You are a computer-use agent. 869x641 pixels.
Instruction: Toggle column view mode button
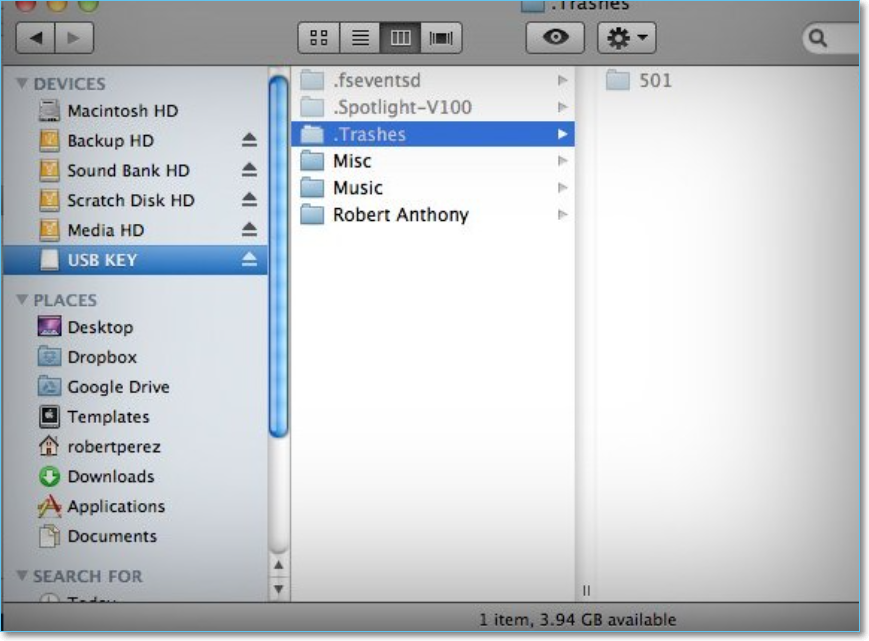pyautogui.click(x=400, y=38)
